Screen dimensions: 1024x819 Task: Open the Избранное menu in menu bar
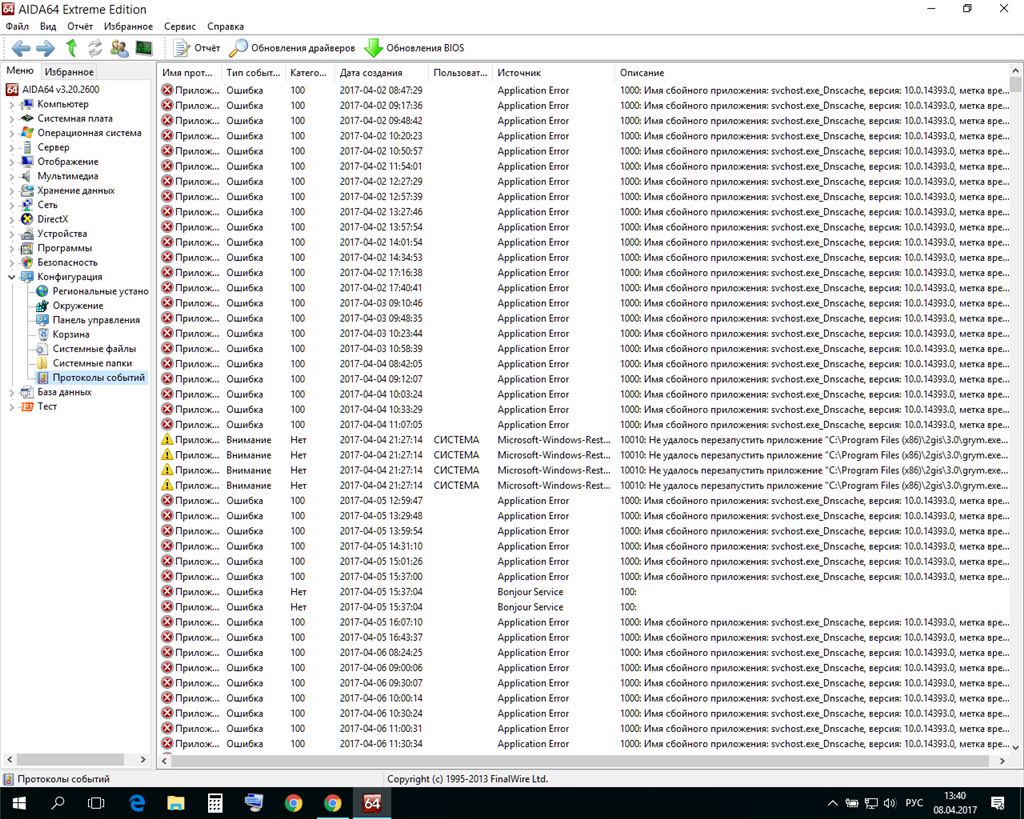pyautogui.click(x=128, y=26)
